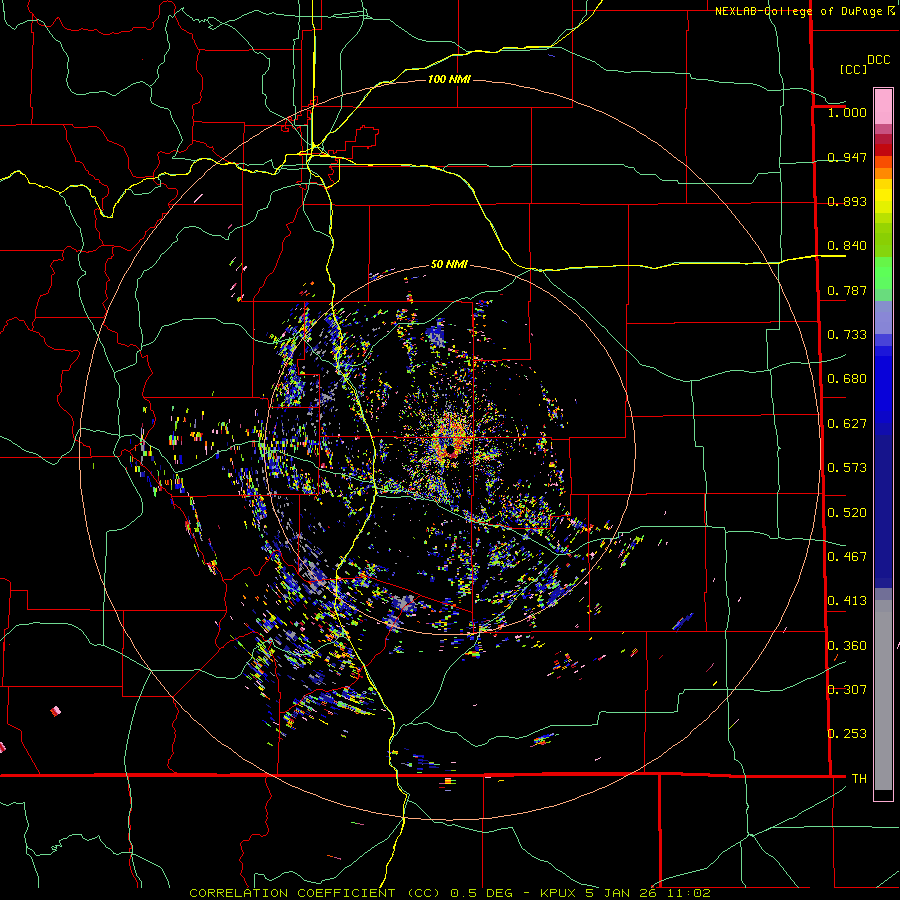Click the DCC label above the color bar
This screenshot has height=900, width=900.
click(x=878, y=60)
